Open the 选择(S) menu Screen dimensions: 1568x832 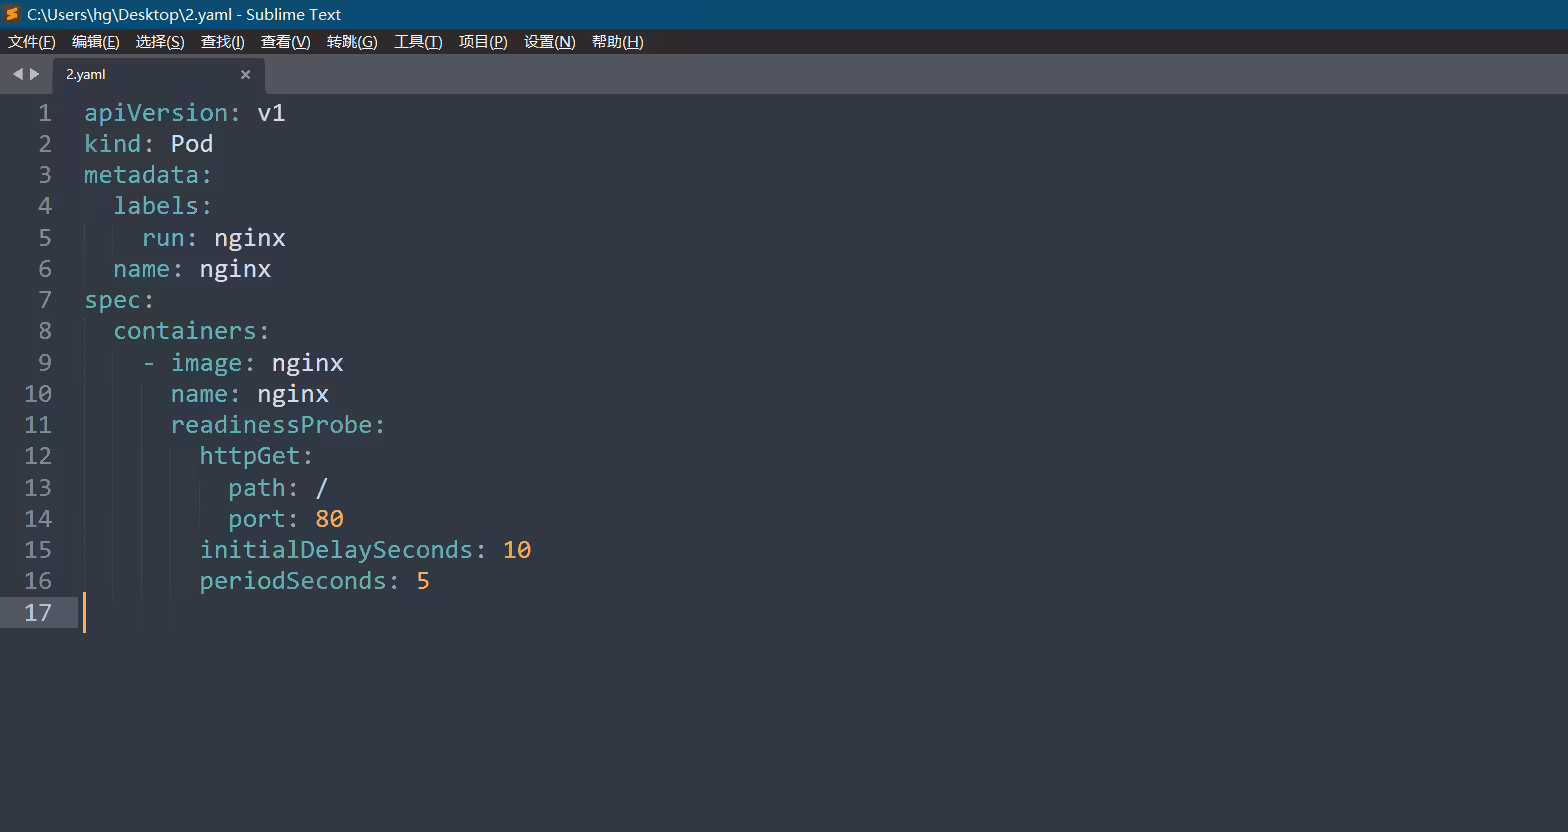click(160, 42)
